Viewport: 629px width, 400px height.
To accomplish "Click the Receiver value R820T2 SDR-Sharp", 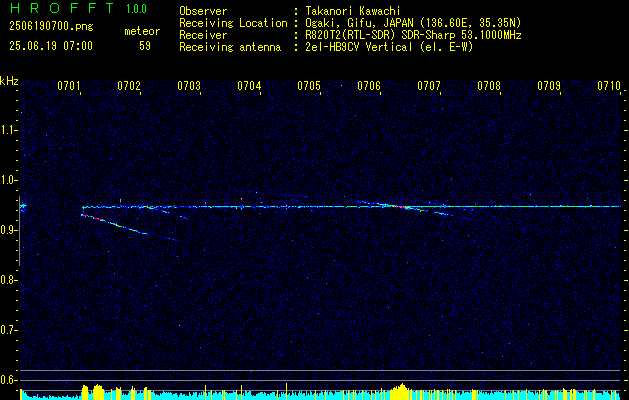I will click(x=413, y=35).
